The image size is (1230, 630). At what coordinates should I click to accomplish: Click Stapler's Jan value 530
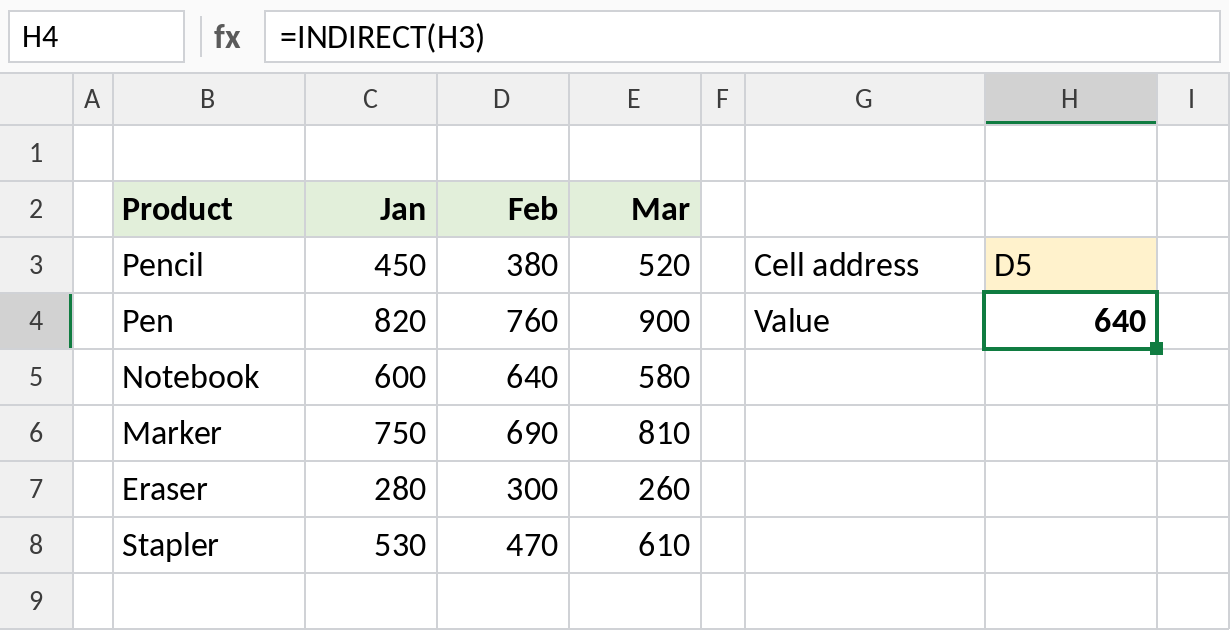point(371,545)
